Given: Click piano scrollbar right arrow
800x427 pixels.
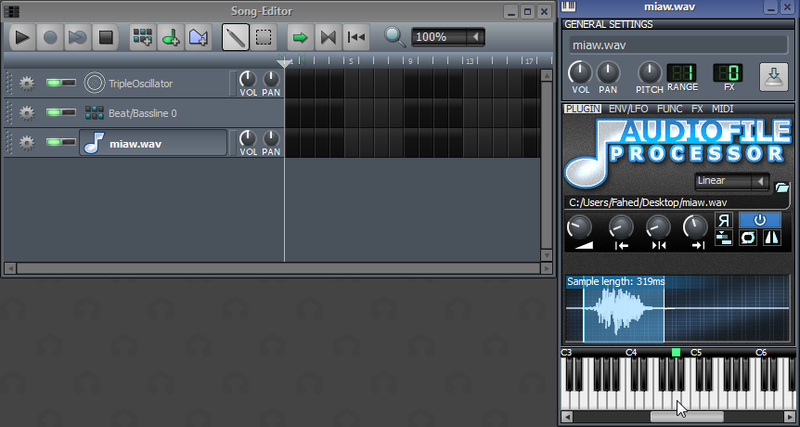Looking at the screenshot, I should click(x=789, y=416).
